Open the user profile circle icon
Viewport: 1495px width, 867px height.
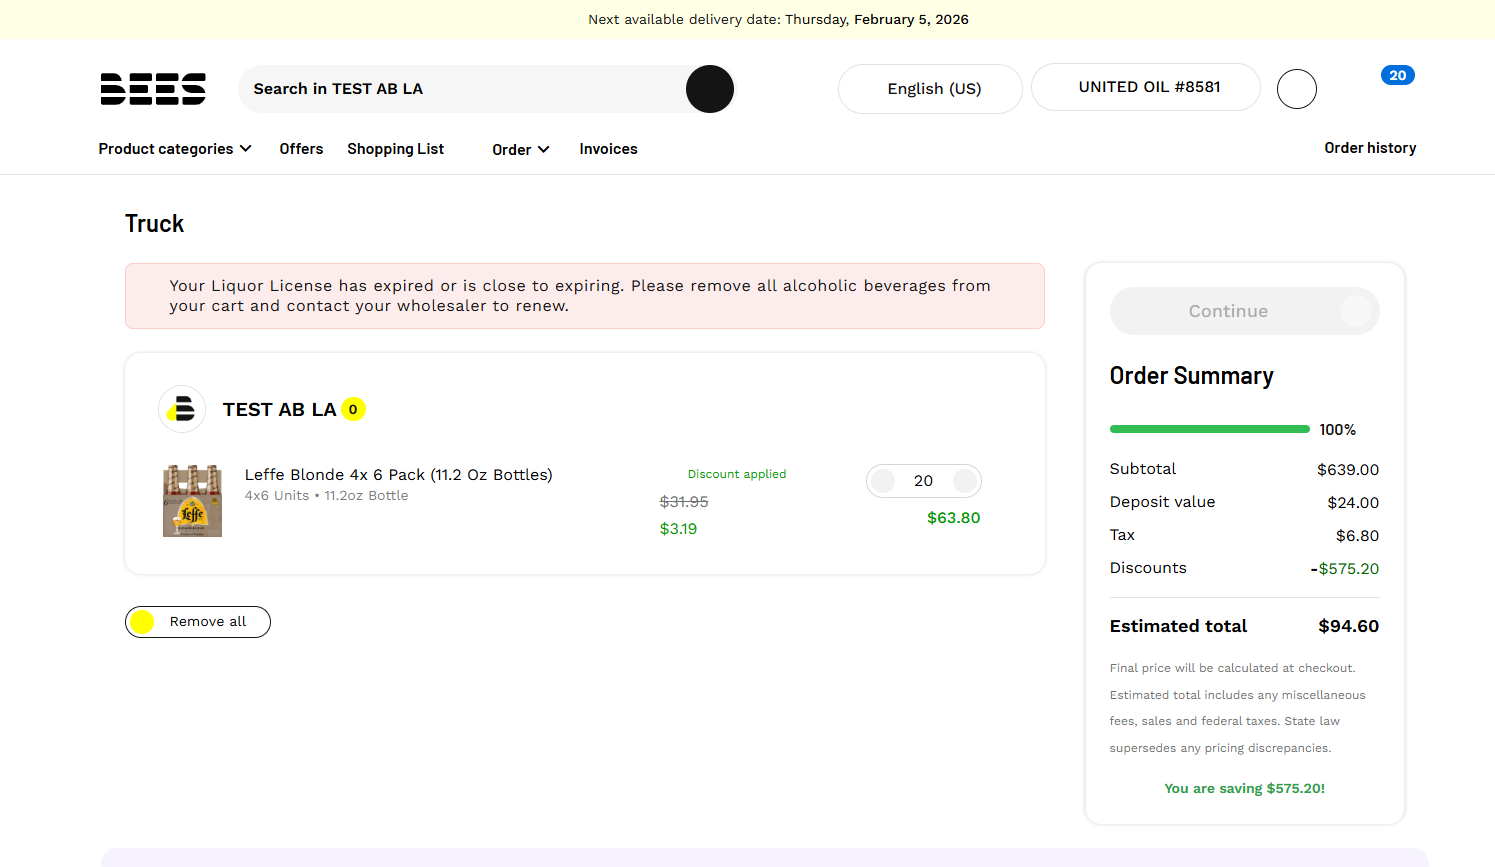click(1297, 89)
